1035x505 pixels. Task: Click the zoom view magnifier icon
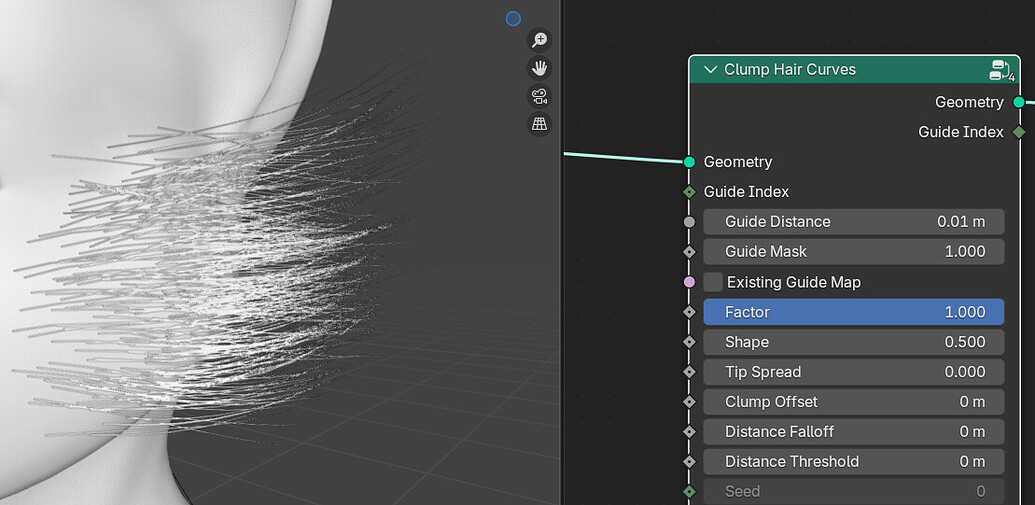coord(539,40)
